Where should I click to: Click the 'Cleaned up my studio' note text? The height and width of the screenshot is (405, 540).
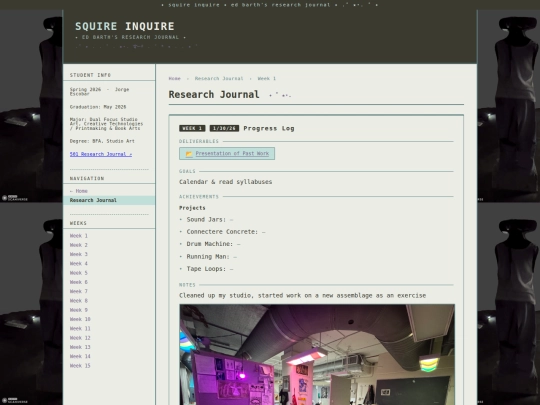303,295
